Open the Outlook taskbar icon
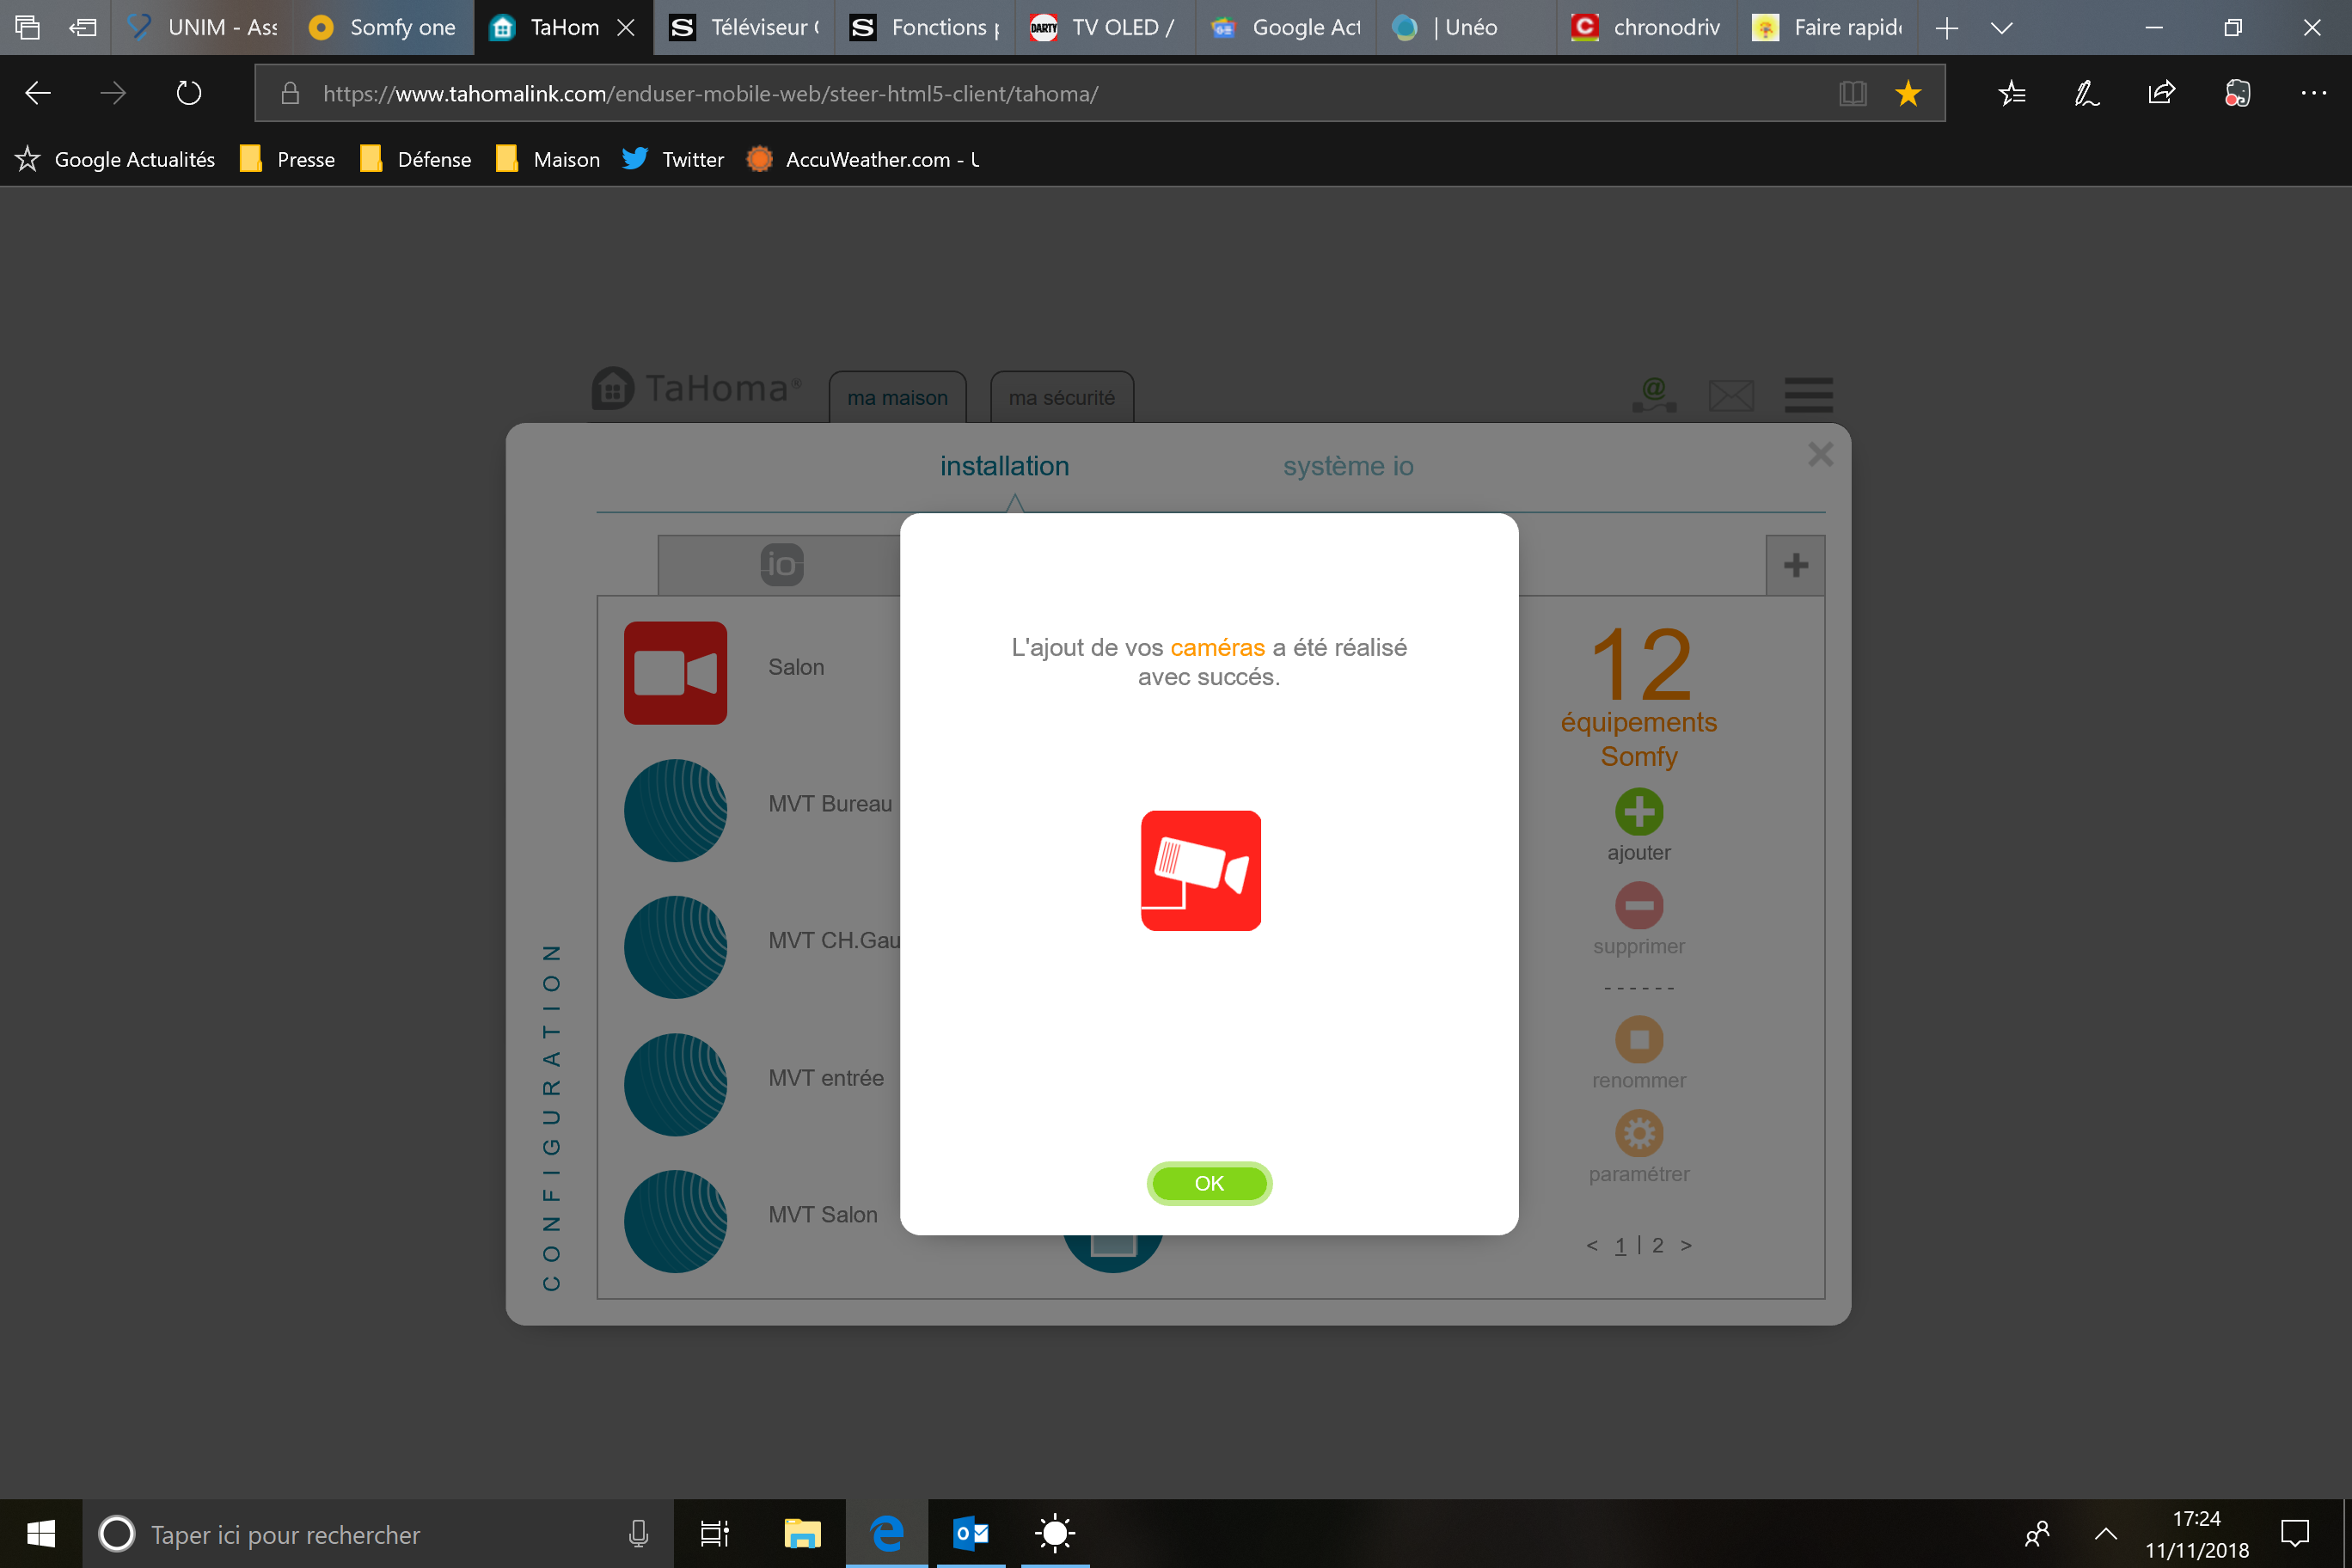This screenshot has width=2352, height=1568. pyautogui.click(x=970, y=1533)
